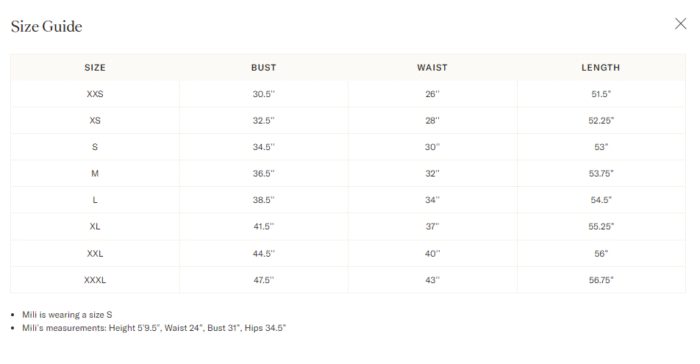Click the Size Guide heading
This screenshot has width=700, height=364.
click(46, 26)
